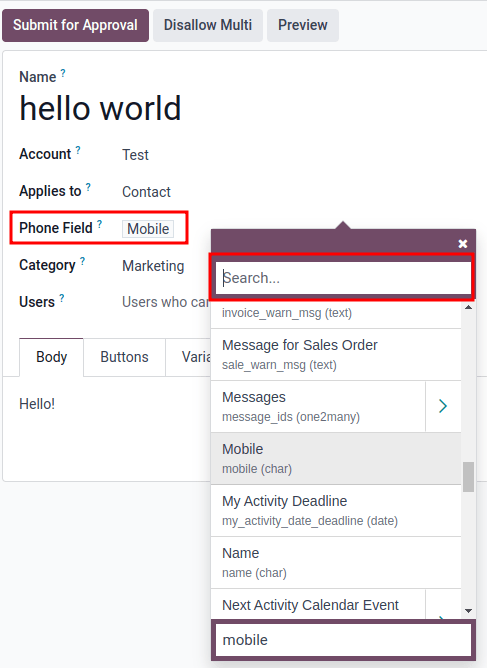This screenshot has height=668, width=487.
Task: Open help tooltip next to Users
Action: pos(62,298)
